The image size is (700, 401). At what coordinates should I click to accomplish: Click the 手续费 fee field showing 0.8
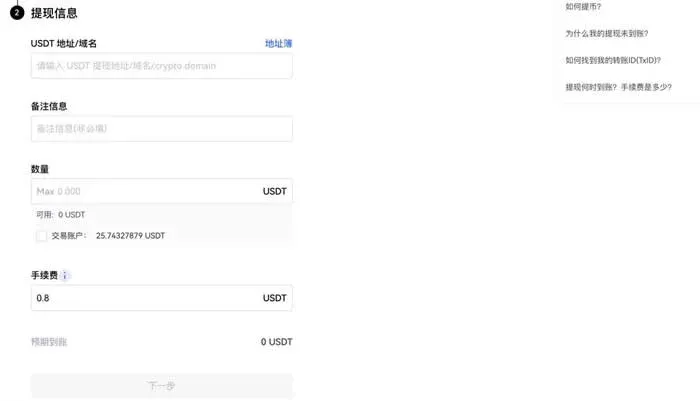click(162, 298)
